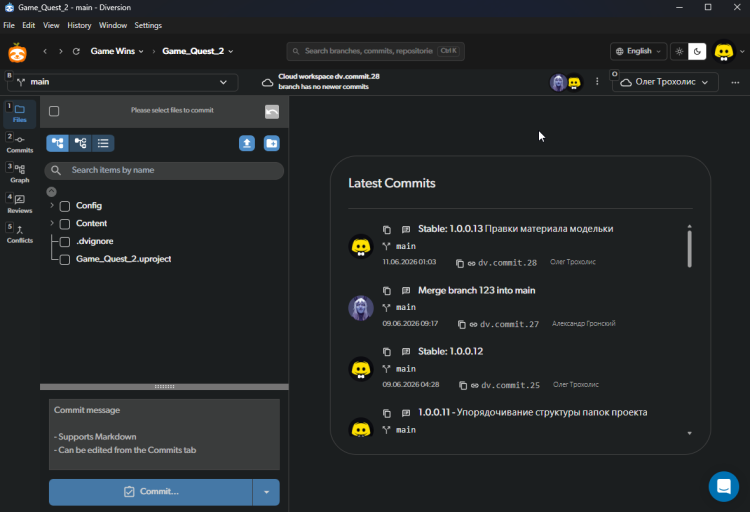Click the Diversion fox logo icon

coord(17,53)
